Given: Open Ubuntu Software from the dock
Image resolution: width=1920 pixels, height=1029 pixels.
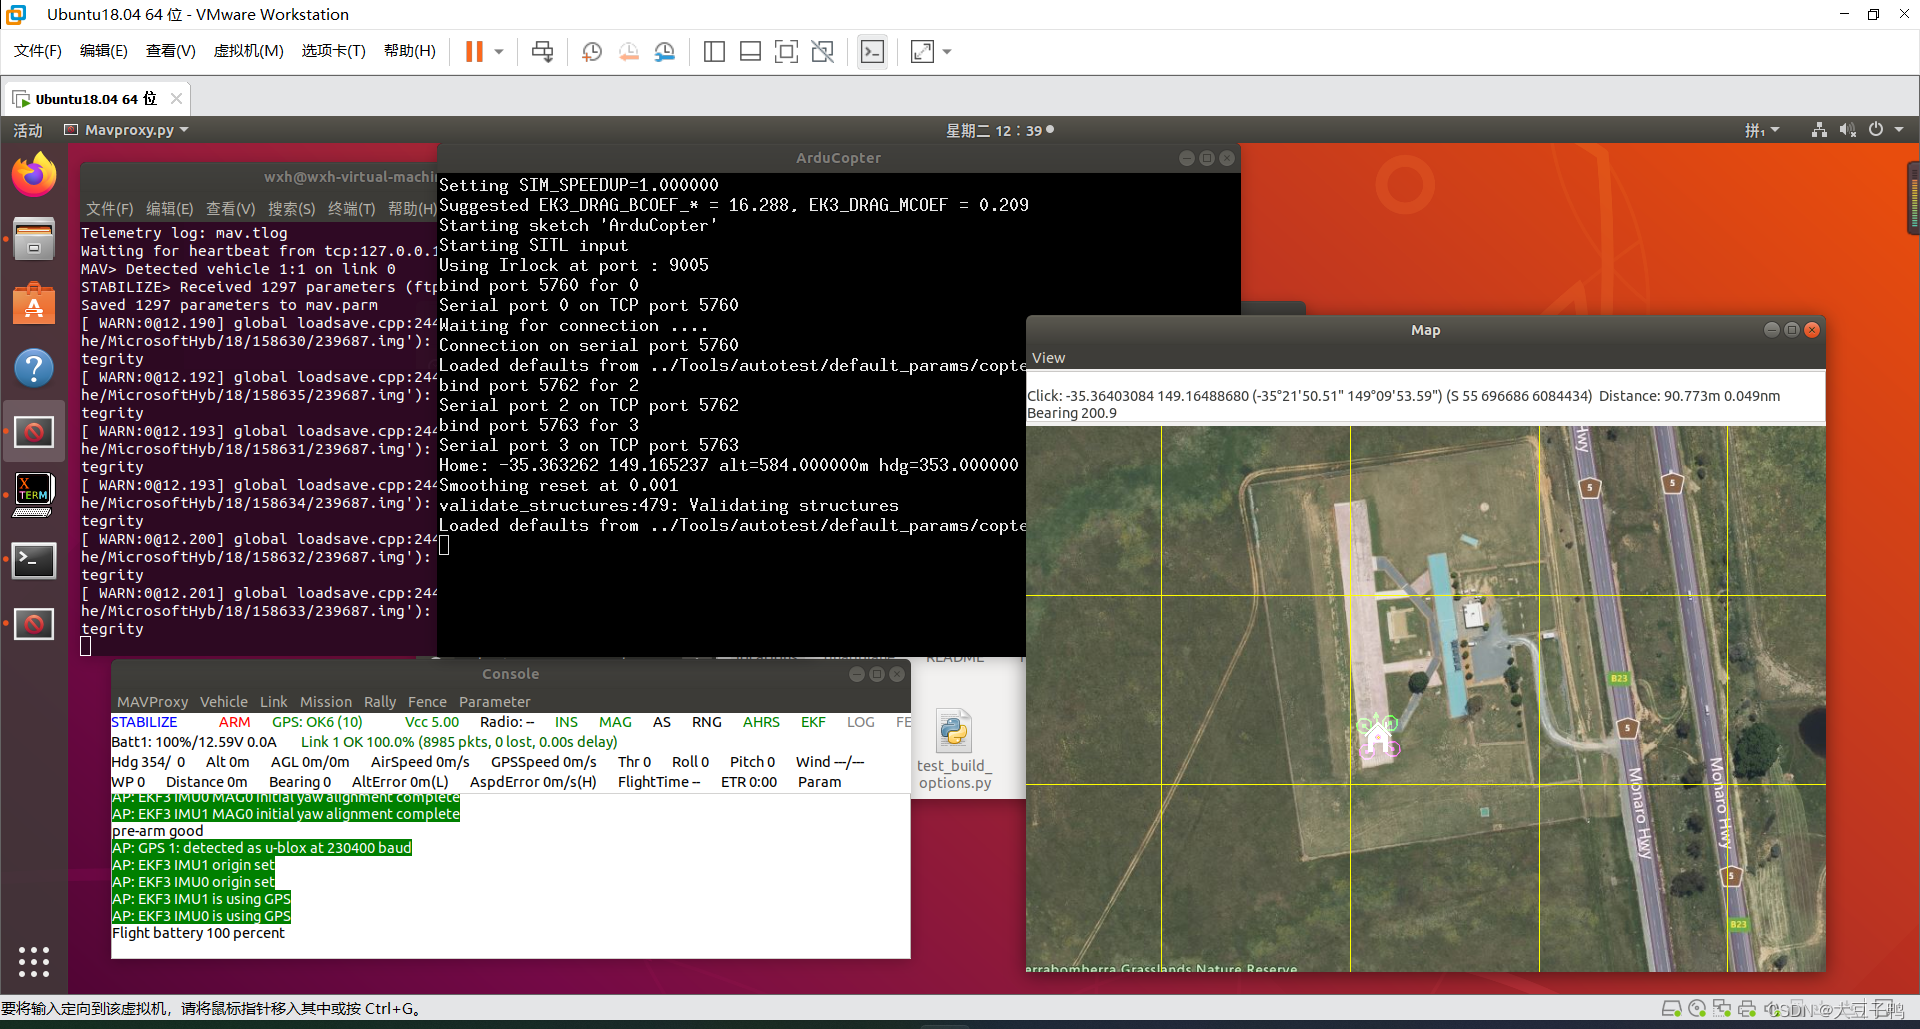Looking at the screenshot, I should [34, 303].
